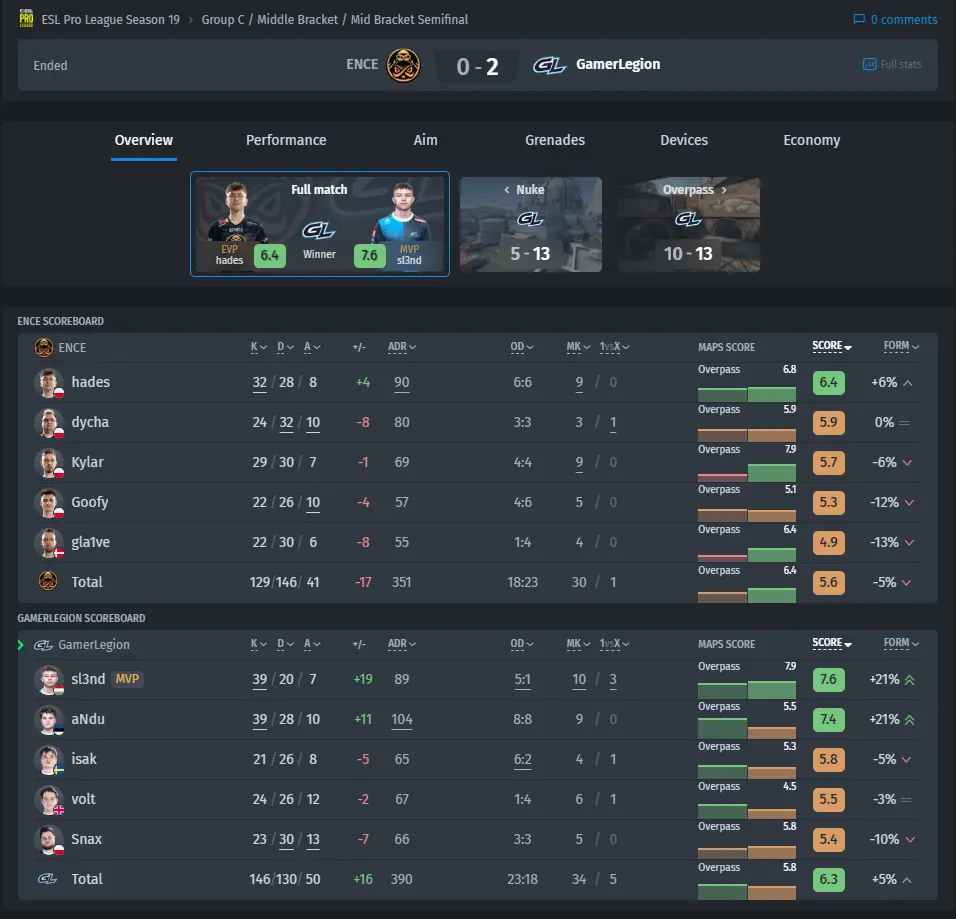Click gla1ve player name
Image resolution: width=956 pixels, height=919 pixels.
91,542
